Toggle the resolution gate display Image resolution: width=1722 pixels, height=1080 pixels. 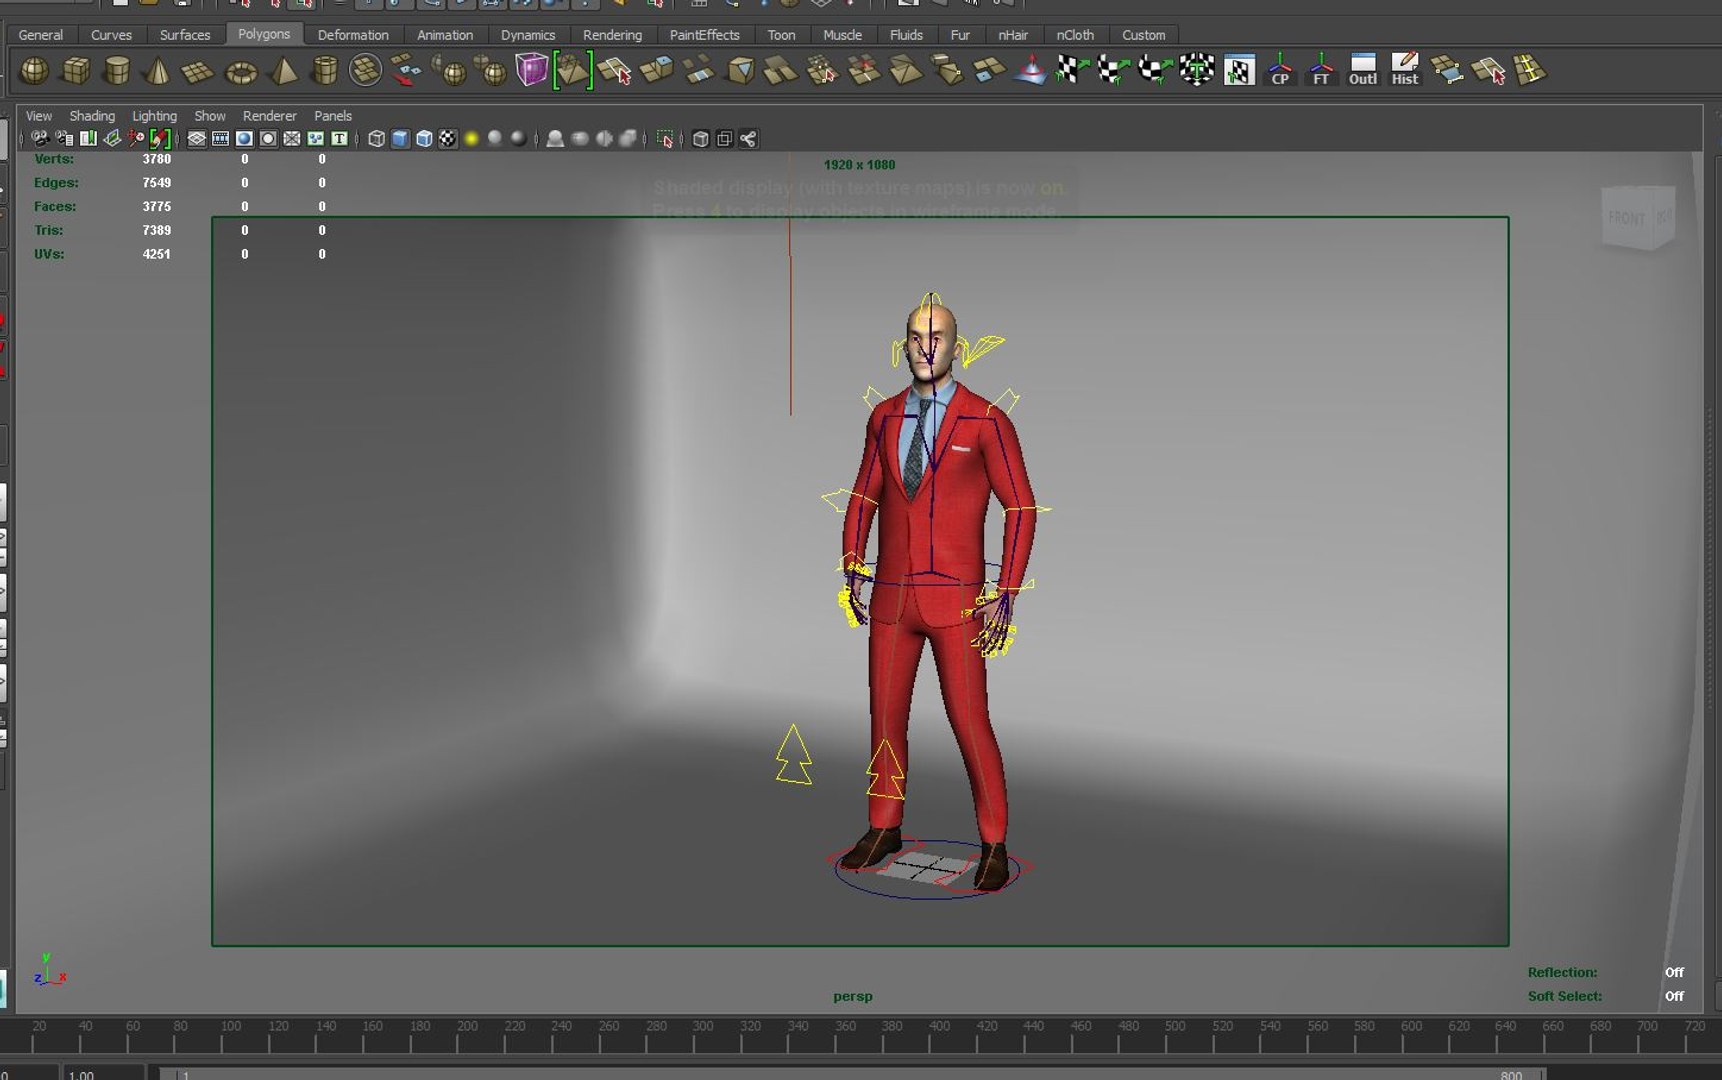pyautogui.click(x=244, y=139)
